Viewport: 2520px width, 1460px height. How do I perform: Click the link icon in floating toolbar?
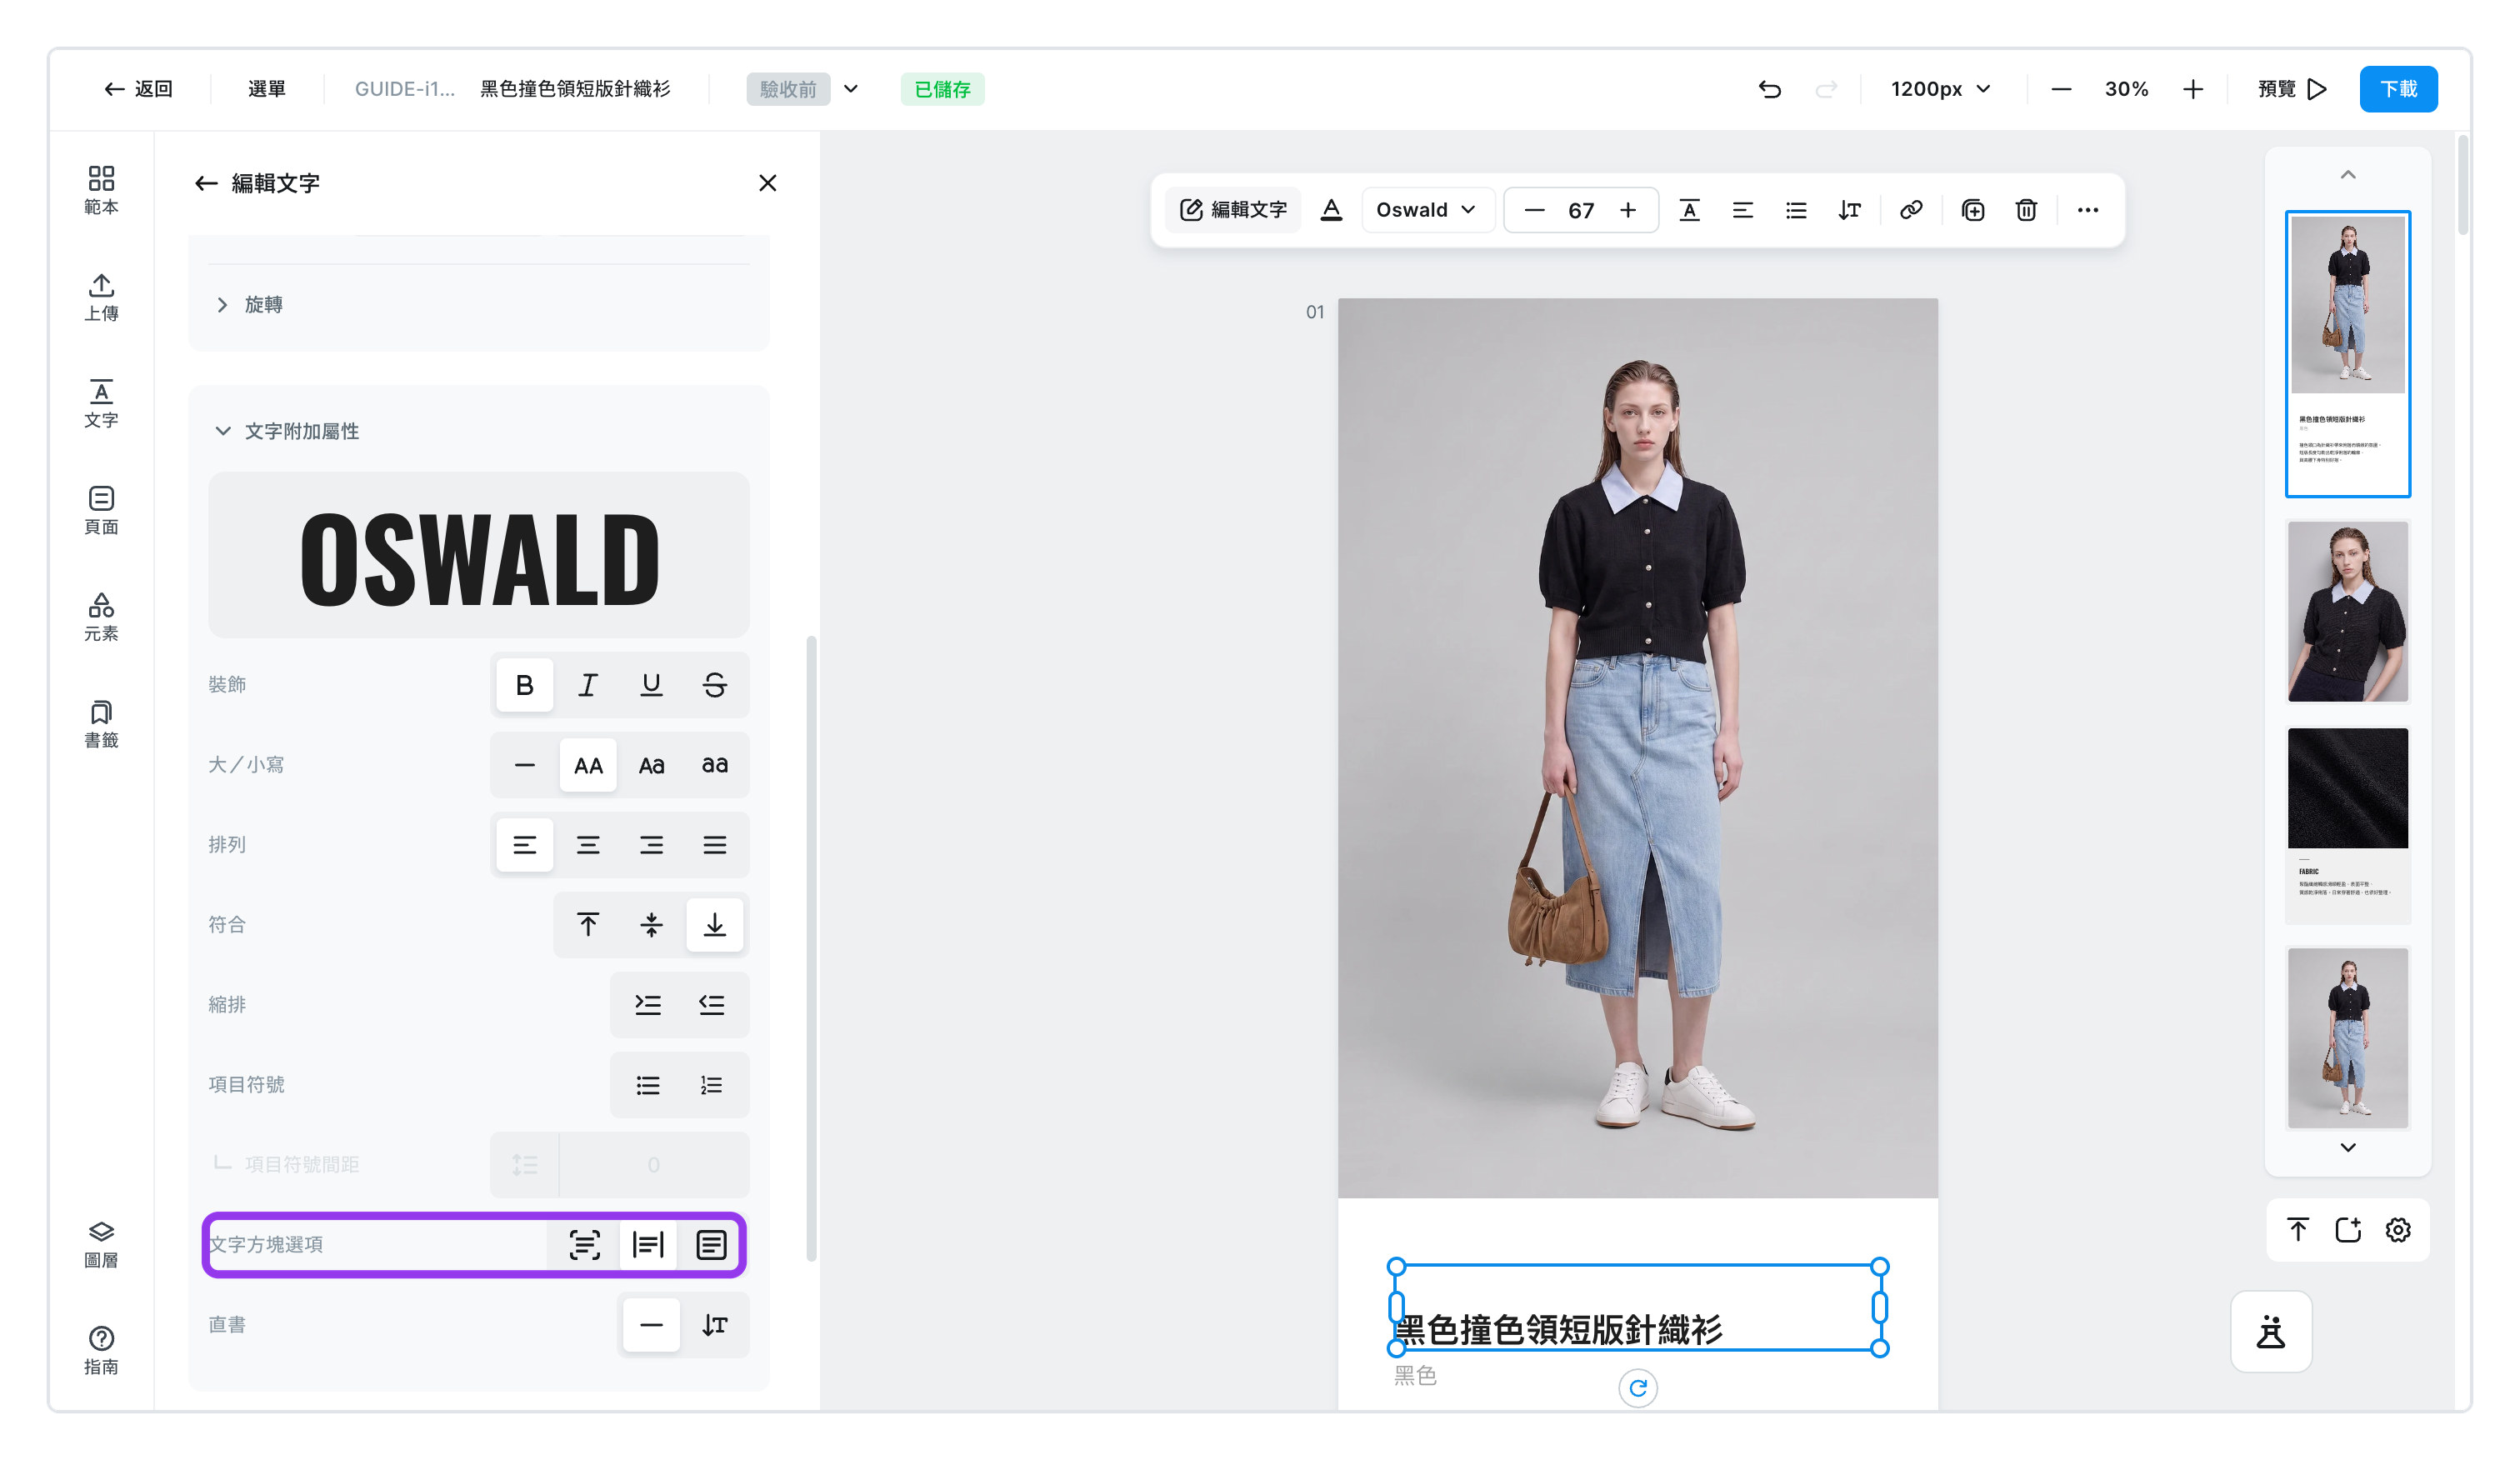coord(1911,210)
